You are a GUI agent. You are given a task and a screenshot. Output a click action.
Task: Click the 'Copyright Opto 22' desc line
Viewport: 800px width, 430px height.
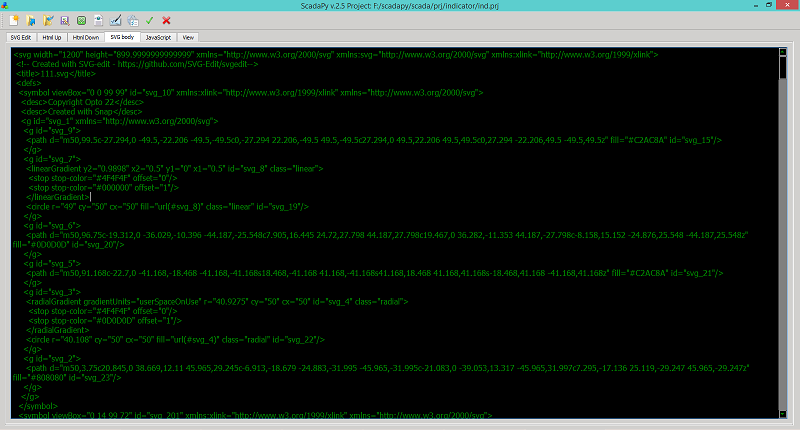pos(82,102)
